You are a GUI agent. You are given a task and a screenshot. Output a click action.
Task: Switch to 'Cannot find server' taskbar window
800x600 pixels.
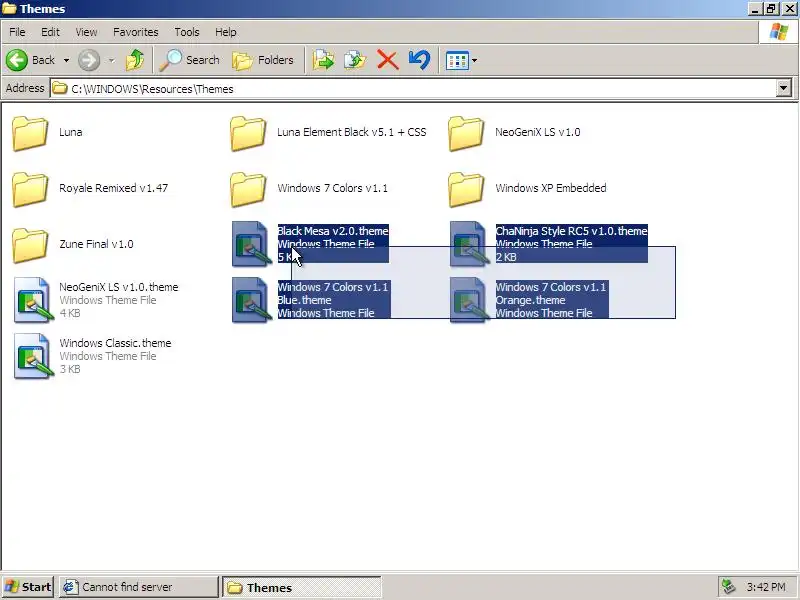[x=139, y=587]
